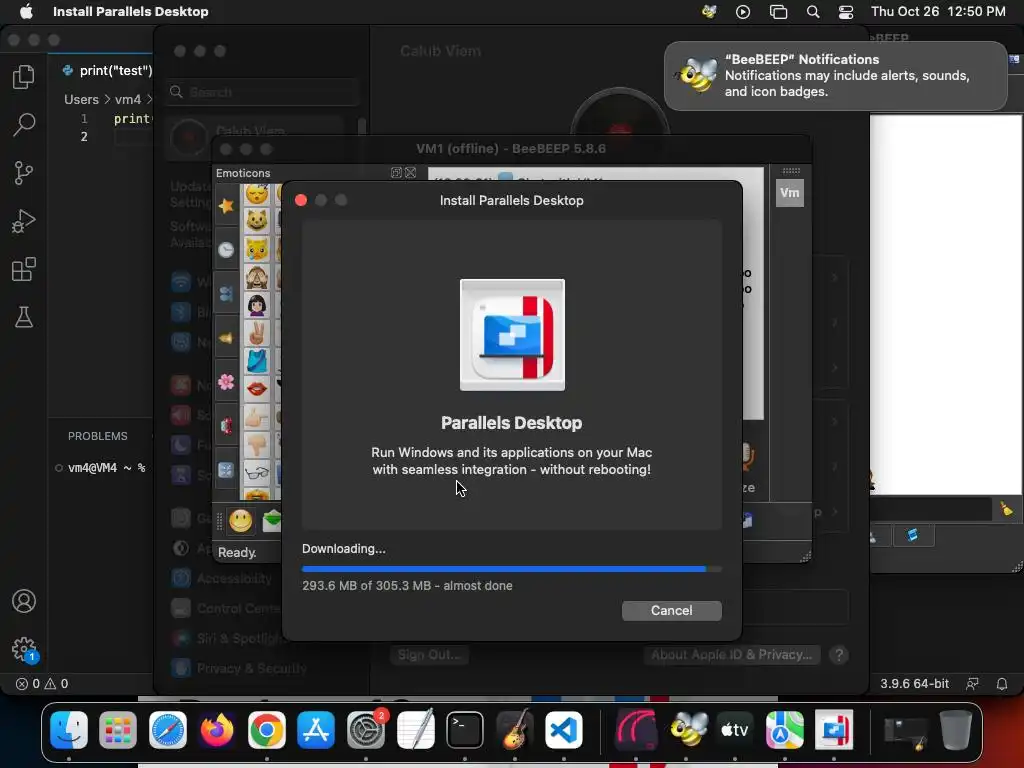Open Install Parallels Desktop app menu
This screenshot has height=768, width=1024.
tap(131, 12)
